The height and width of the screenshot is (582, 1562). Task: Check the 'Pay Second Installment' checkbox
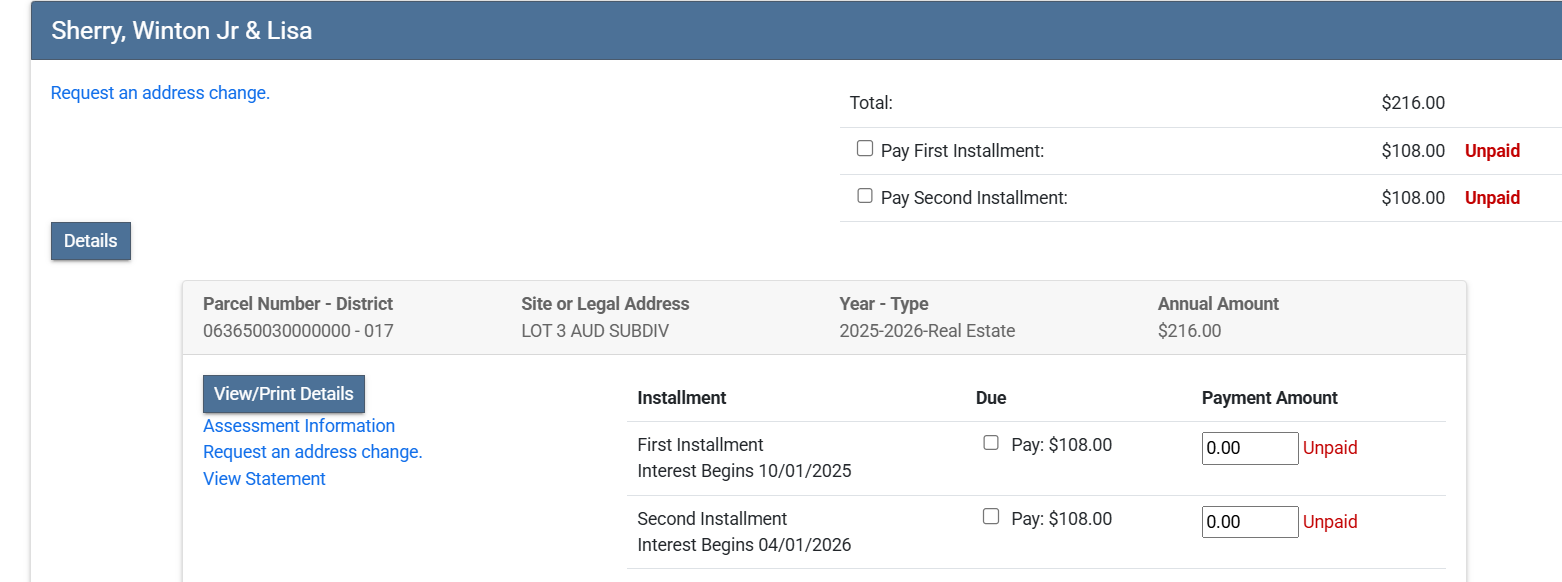pyautogui.click(x=865, y=196)
